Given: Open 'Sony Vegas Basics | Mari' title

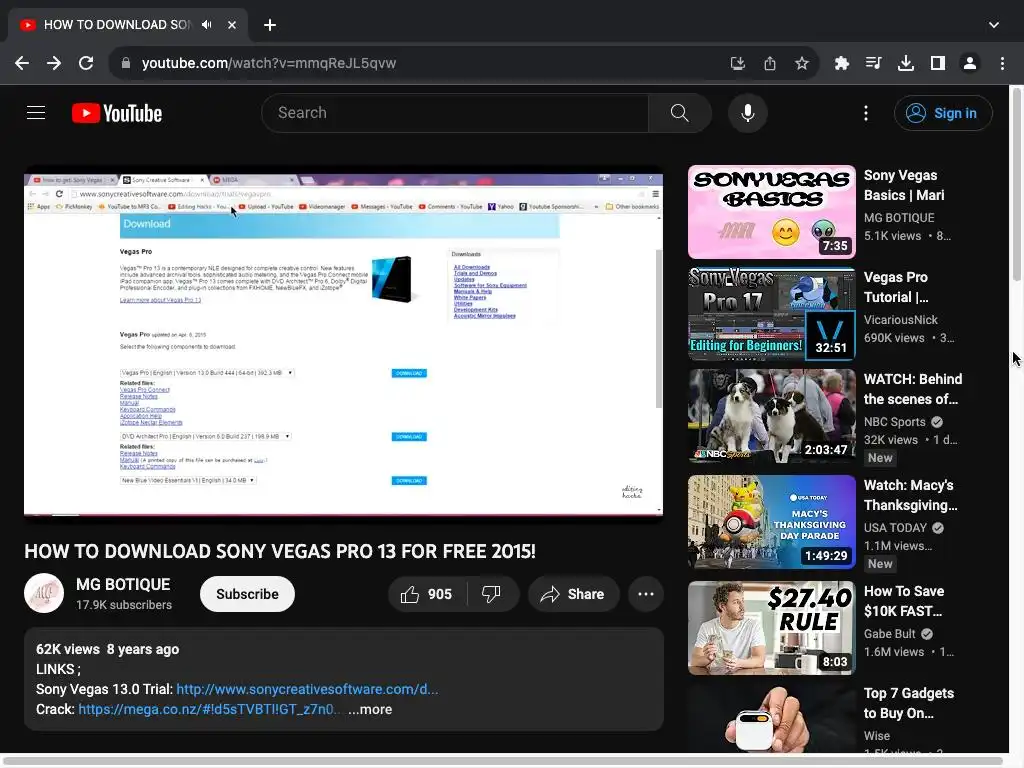Looking at the screenshot, I should (904, 185).
